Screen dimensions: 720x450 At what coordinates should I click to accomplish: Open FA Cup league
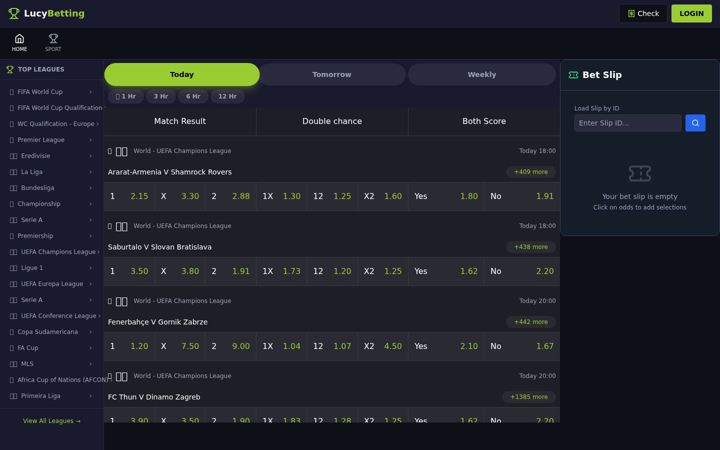point(51,348)
